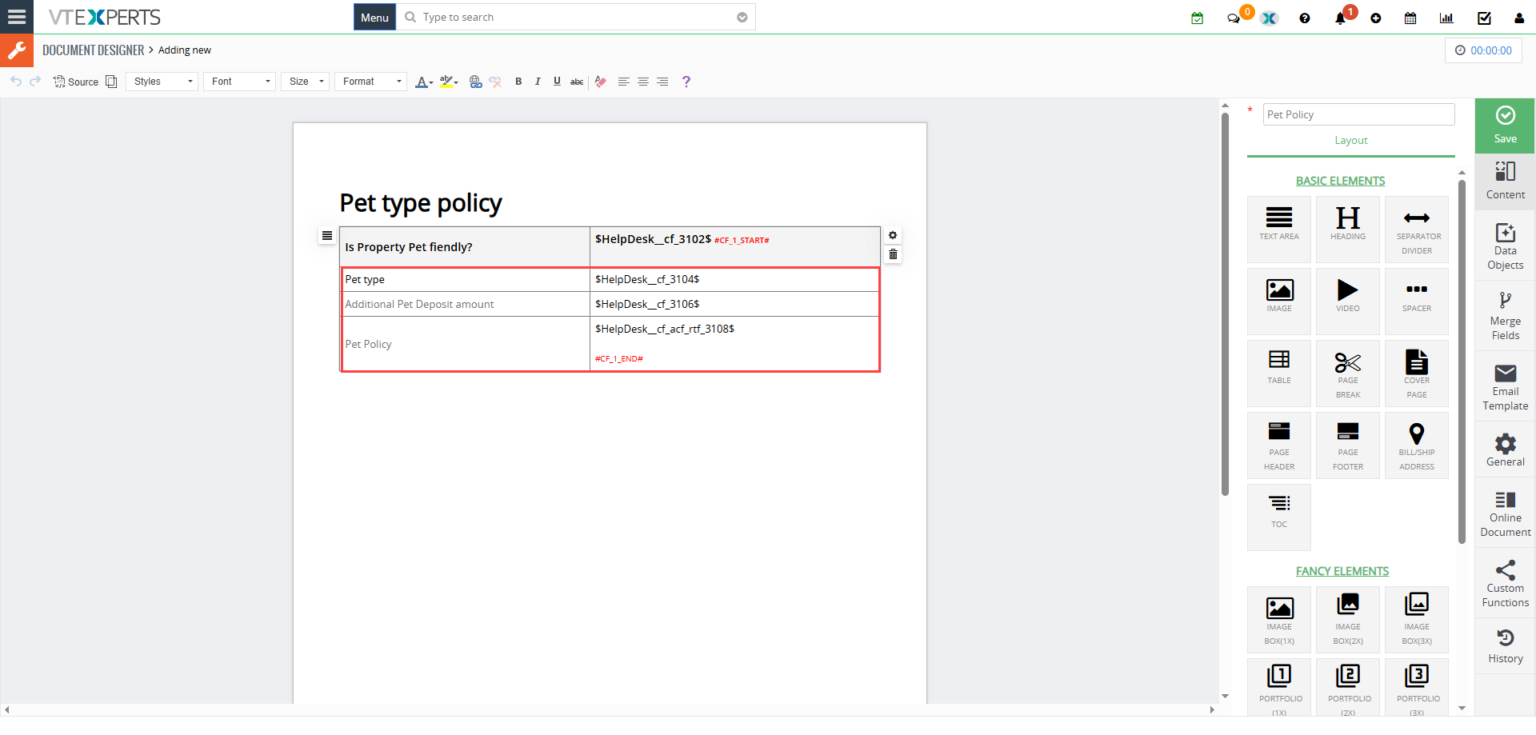The image size is (1536, 735).
Task: View source code with Source button
Action: point(76,82)
